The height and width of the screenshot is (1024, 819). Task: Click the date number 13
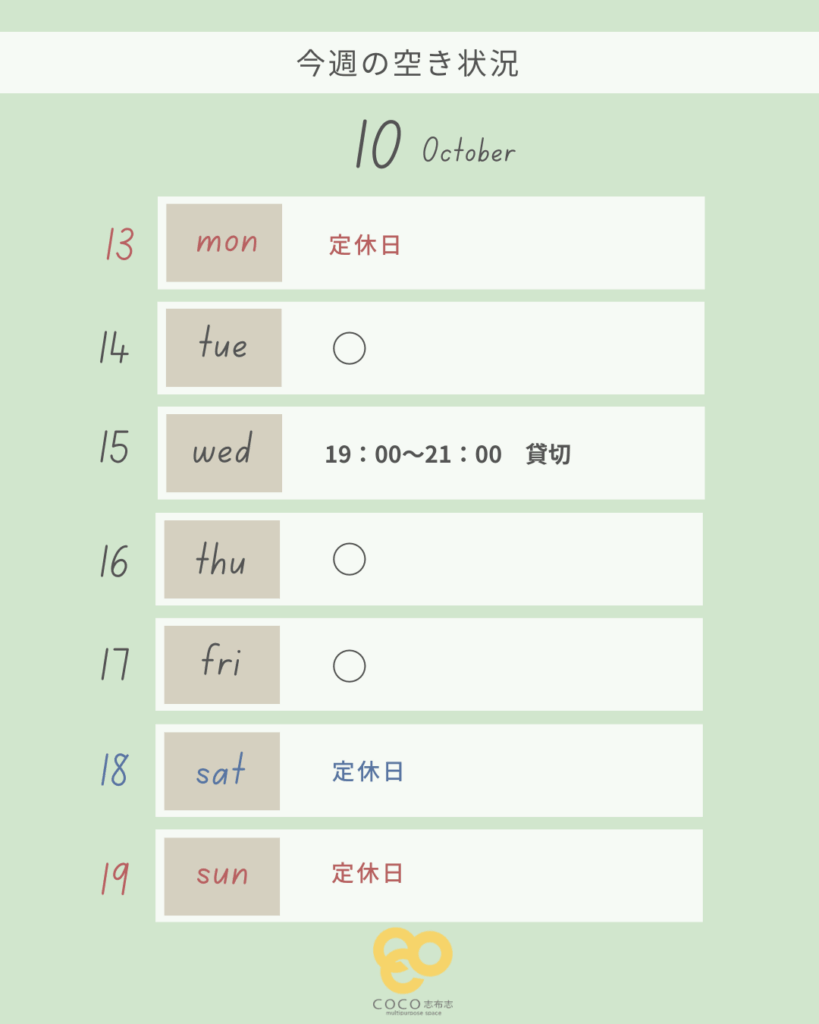119,244
